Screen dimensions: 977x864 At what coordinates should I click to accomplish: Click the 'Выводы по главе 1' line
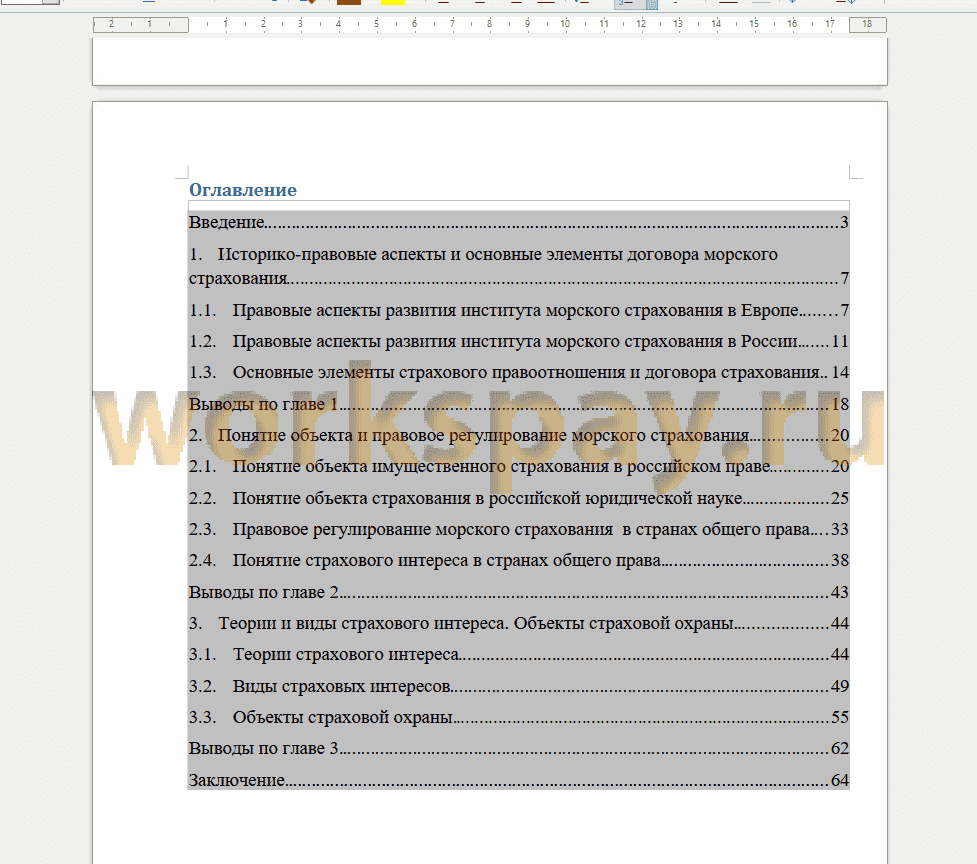tap(518, 404)
